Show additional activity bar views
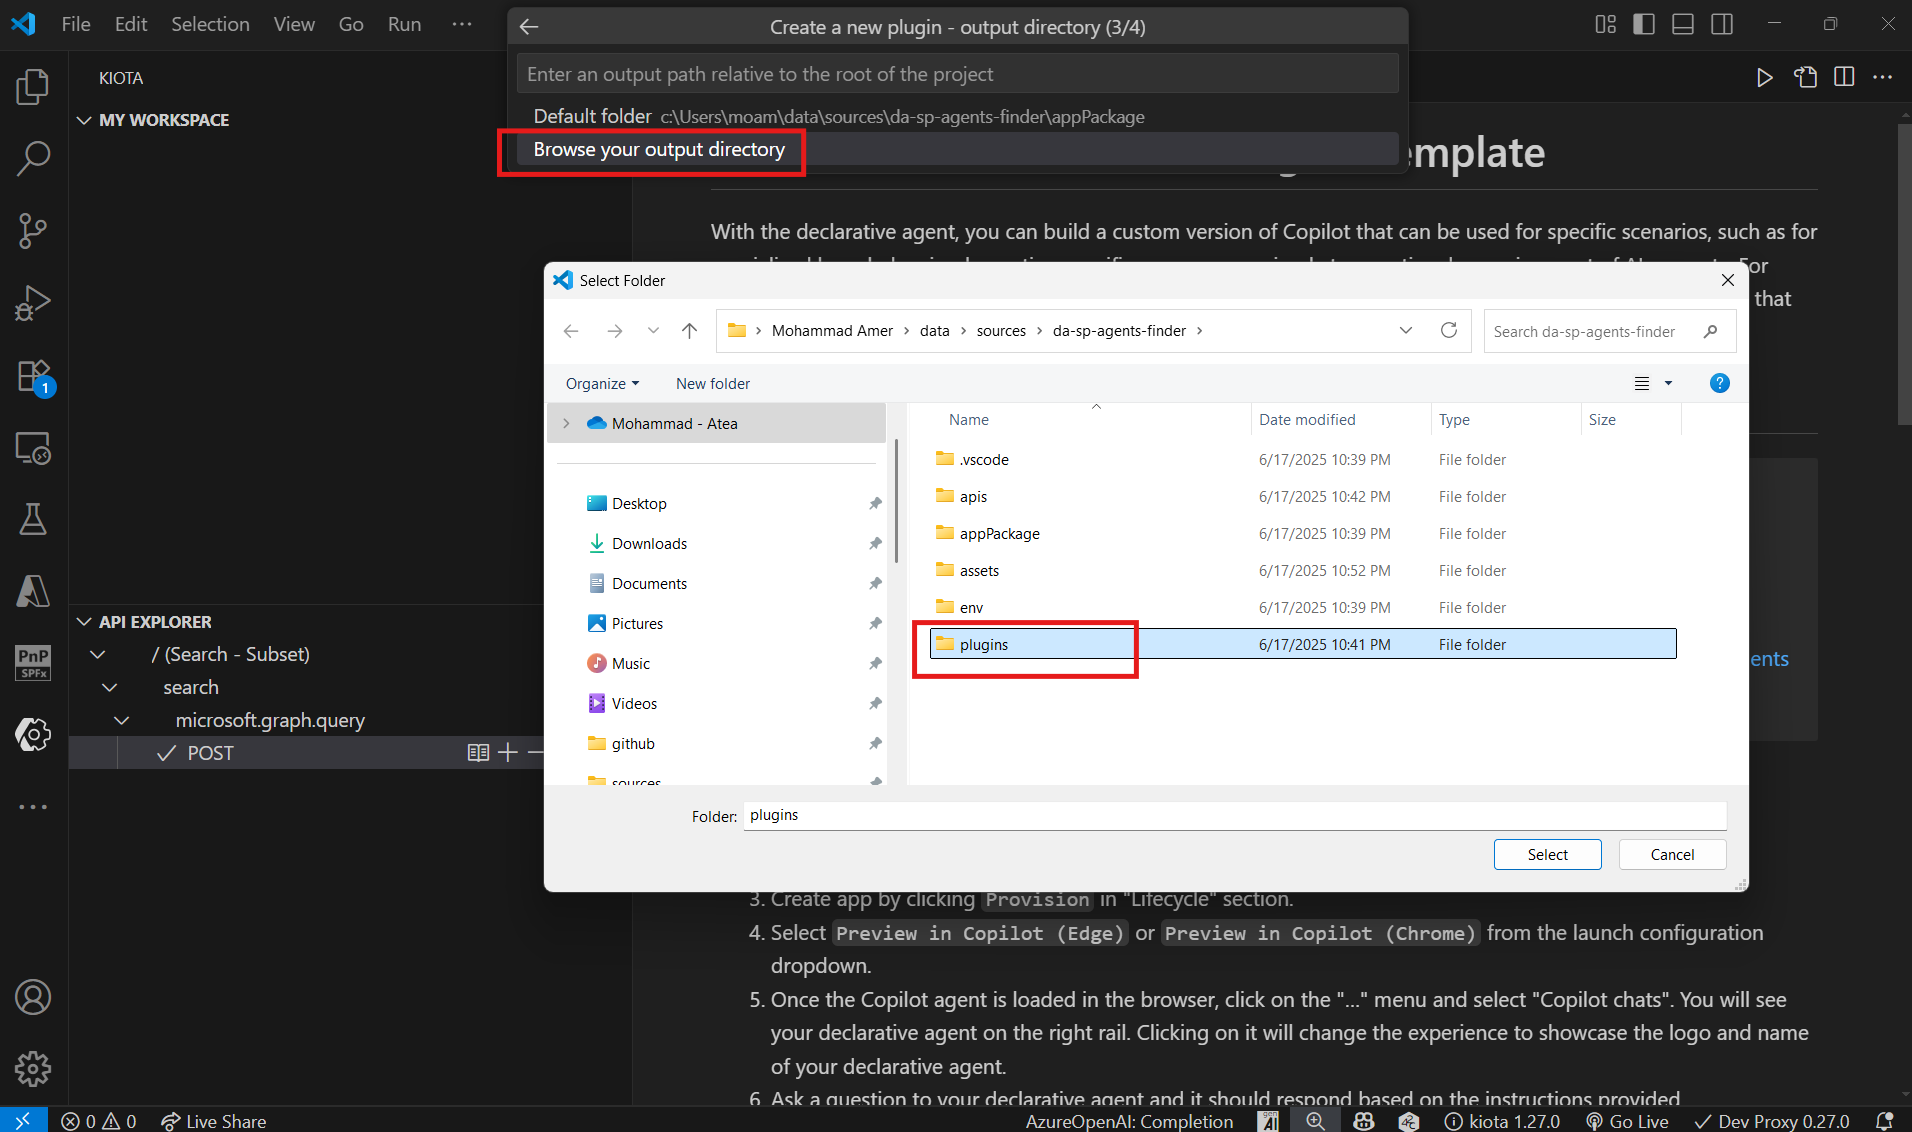Screen dimensions: 1912x1132 33,806
